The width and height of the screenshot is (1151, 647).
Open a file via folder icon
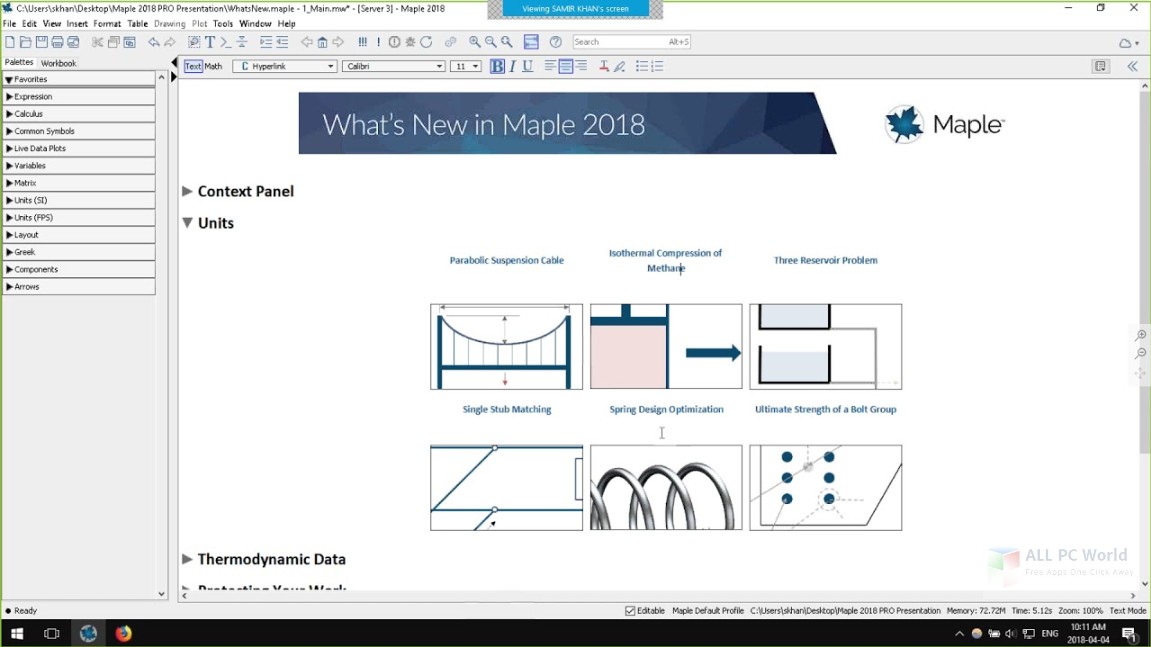[x=26, y=42]
